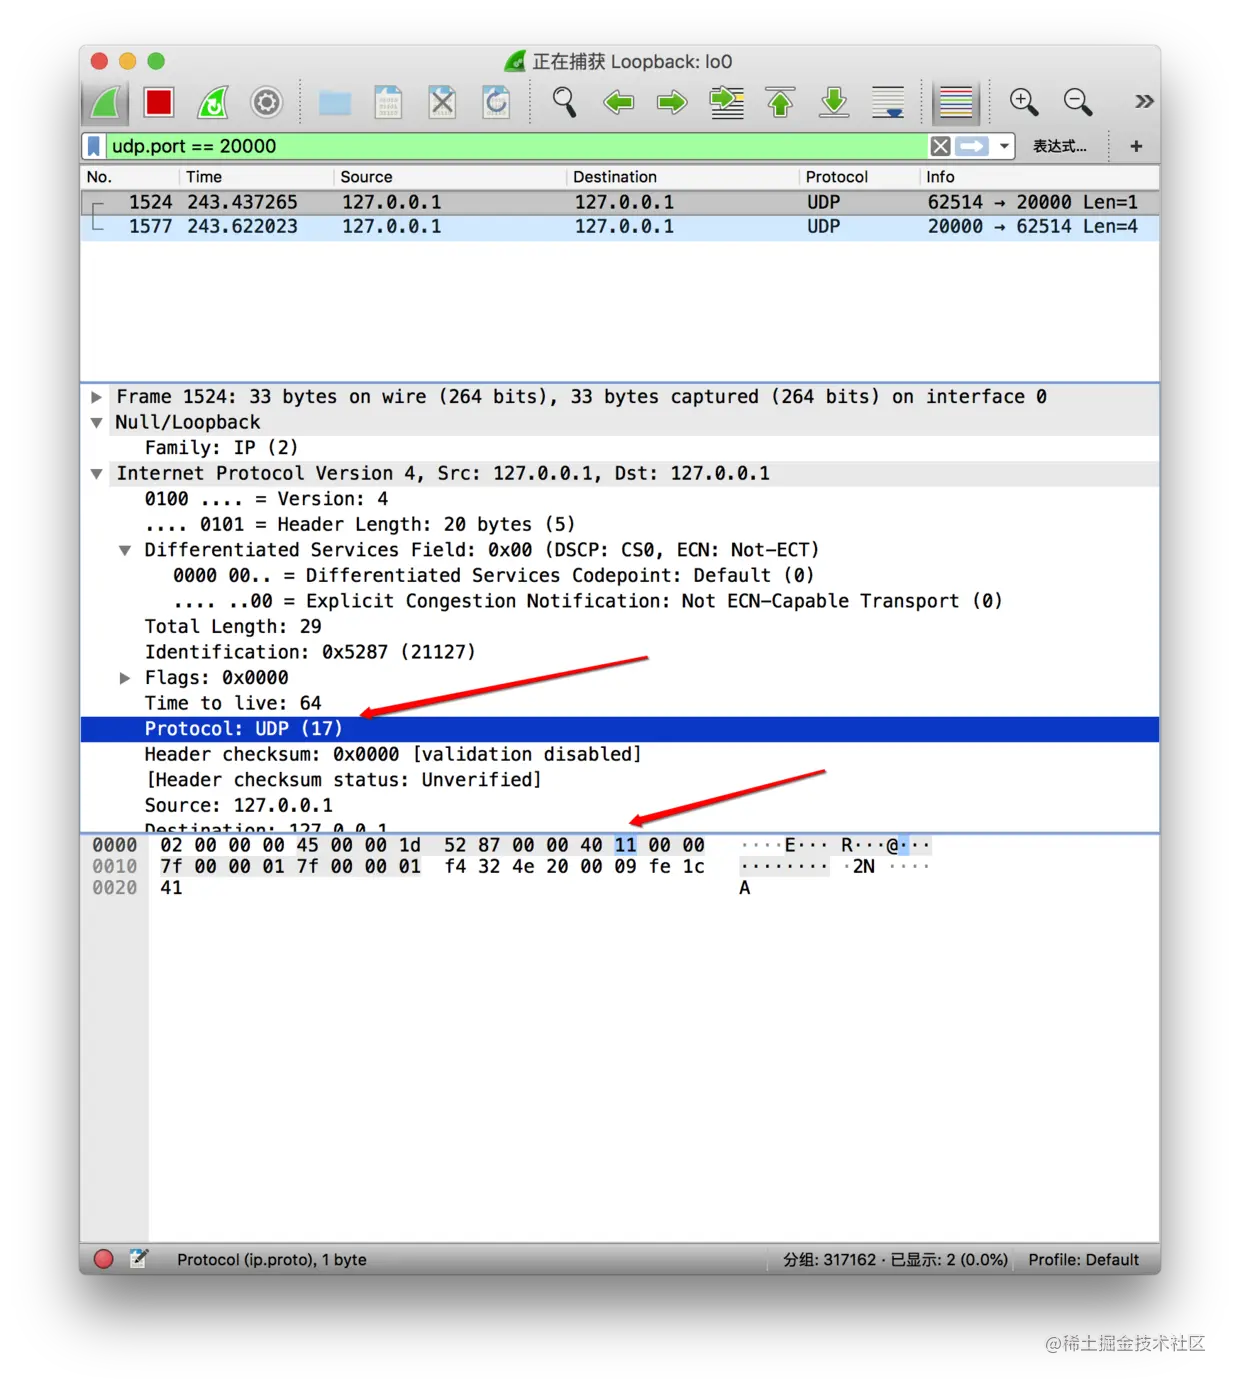This screenshot has width=1240, height=1388.
Task: Sort by the No. column header
Action: coord(128,177)
